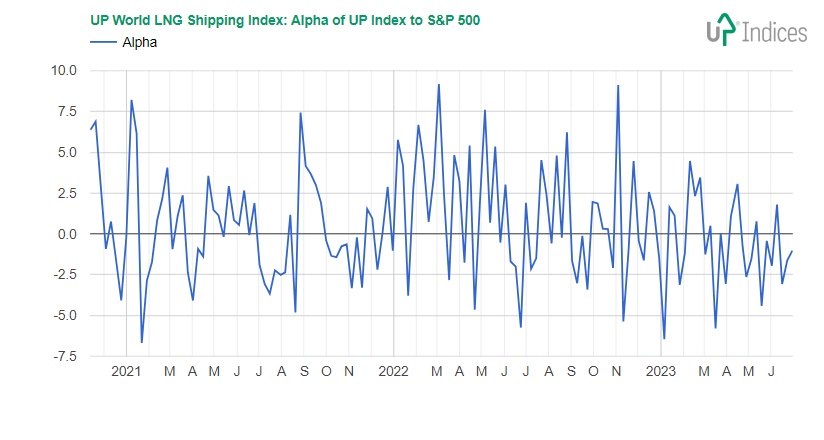
Task: Click the last data point of Alpha line
Action: (793, 251)
